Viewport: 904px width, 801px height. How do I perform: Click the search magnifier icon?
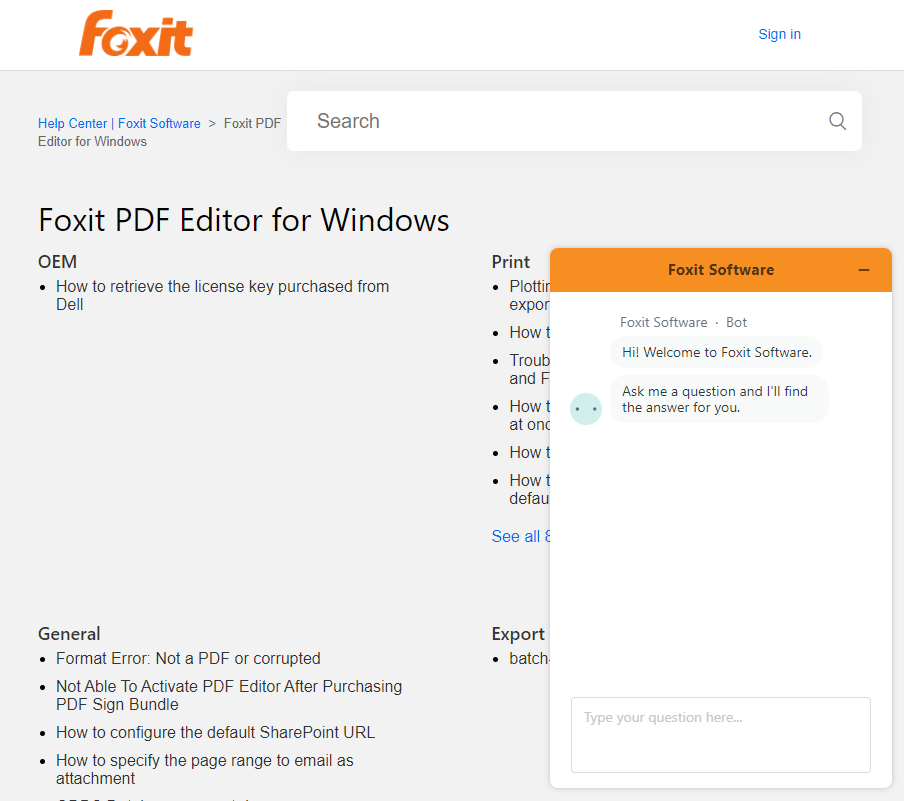(837, 121)
